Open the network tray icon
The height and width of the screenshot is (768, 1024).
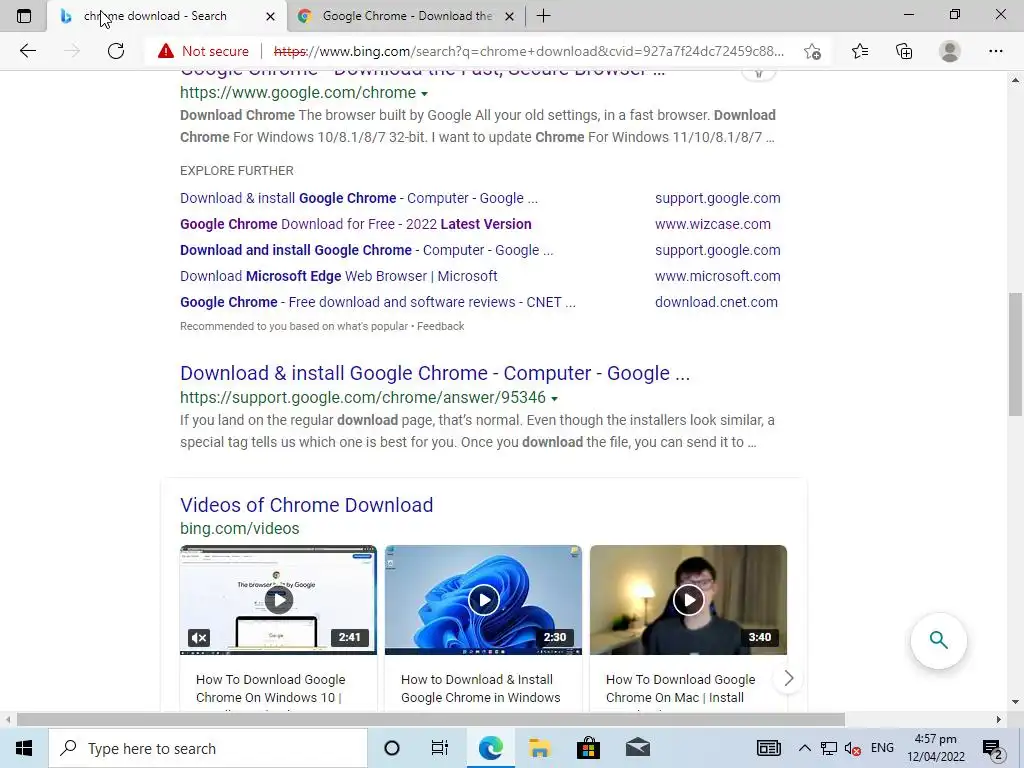pyautogui.click(x=829, y=748)
